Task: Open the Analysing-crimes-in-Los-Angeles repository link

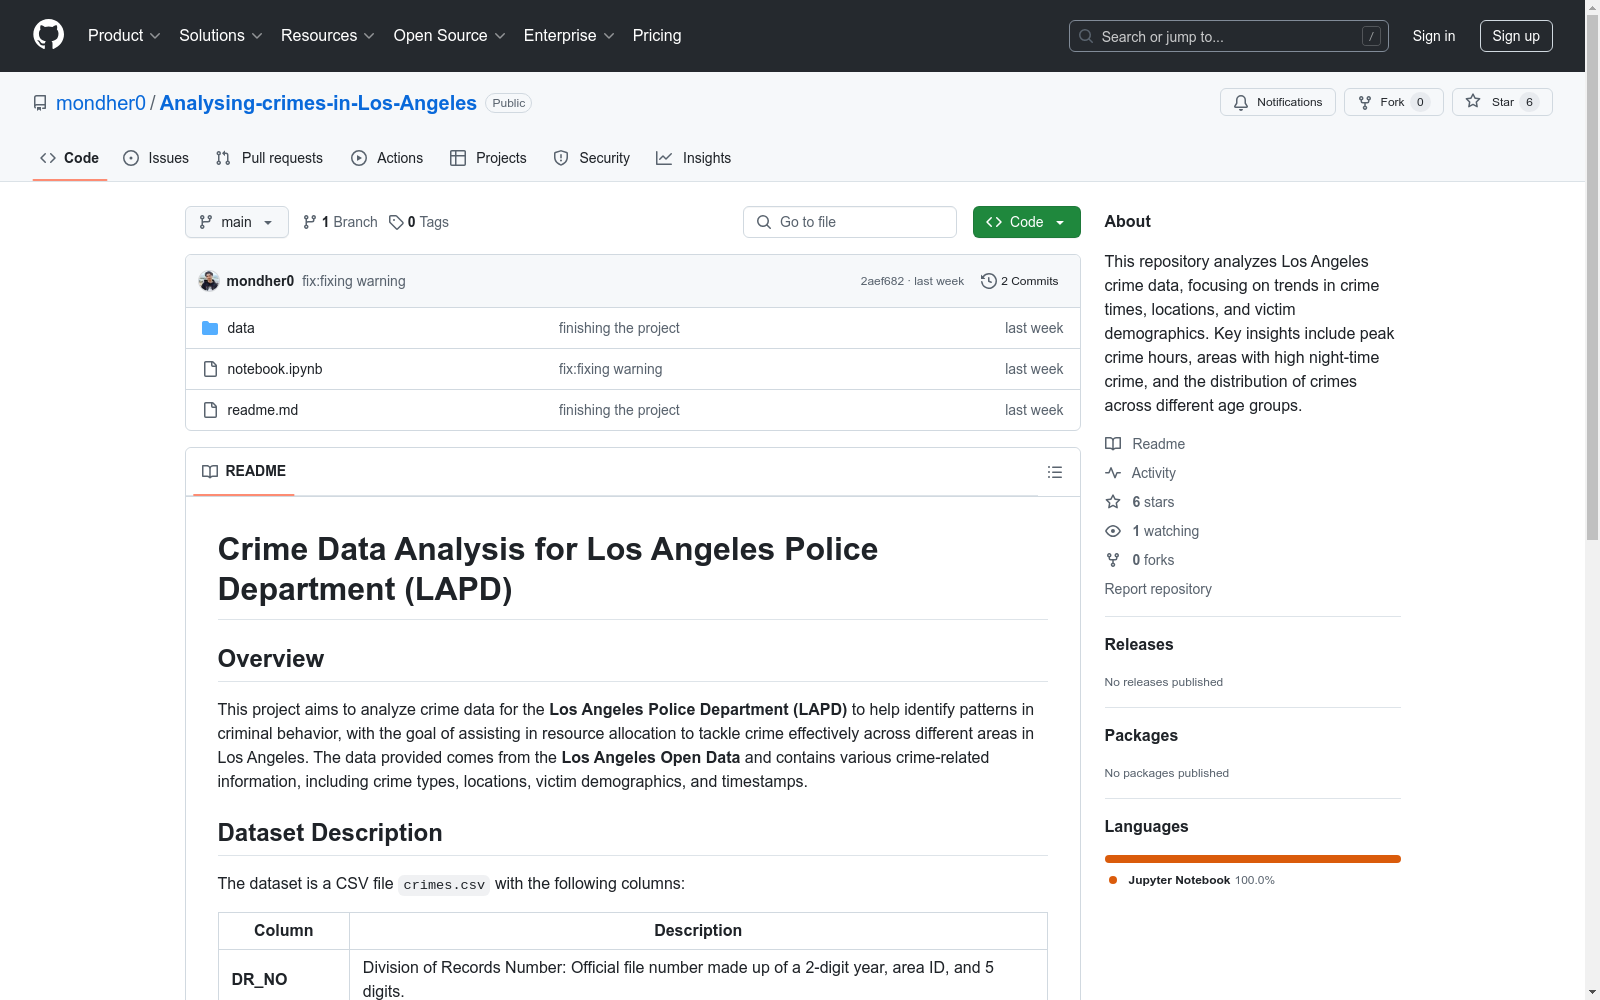Action: coord(318,103)
